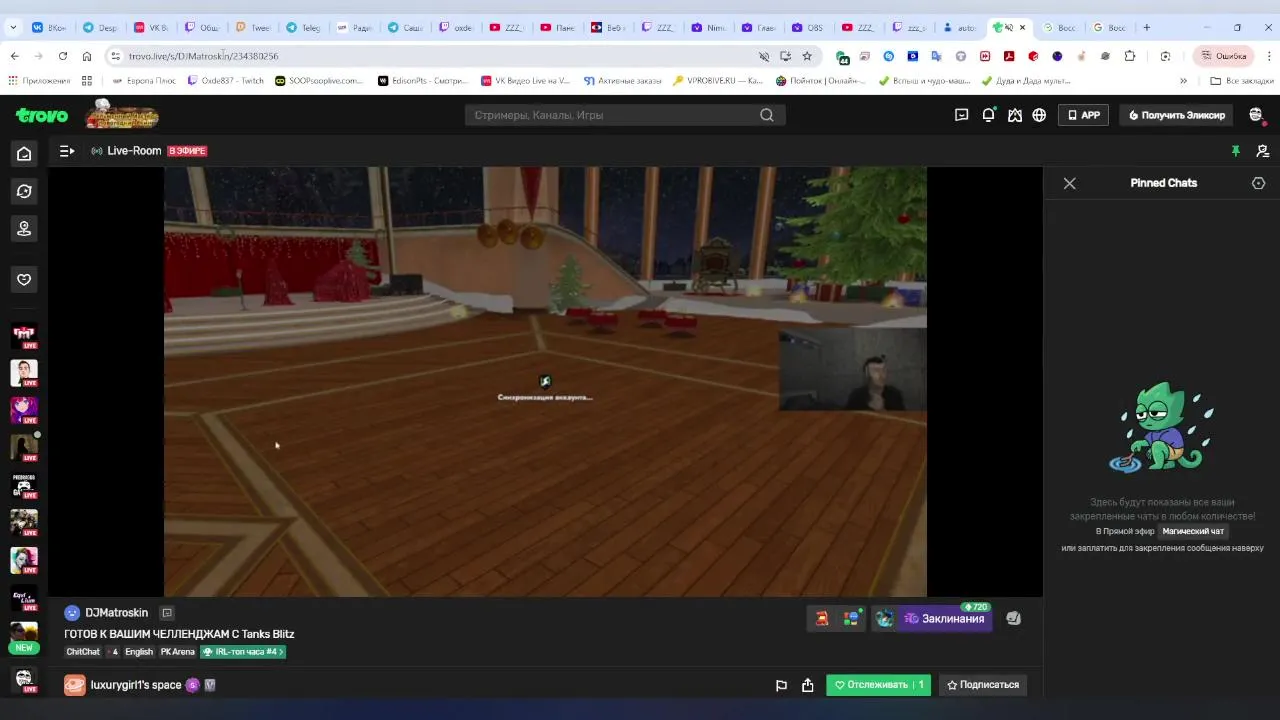Click the search magnifier icon
Viewport: 1280px width, 720px height.
[767, 115]
